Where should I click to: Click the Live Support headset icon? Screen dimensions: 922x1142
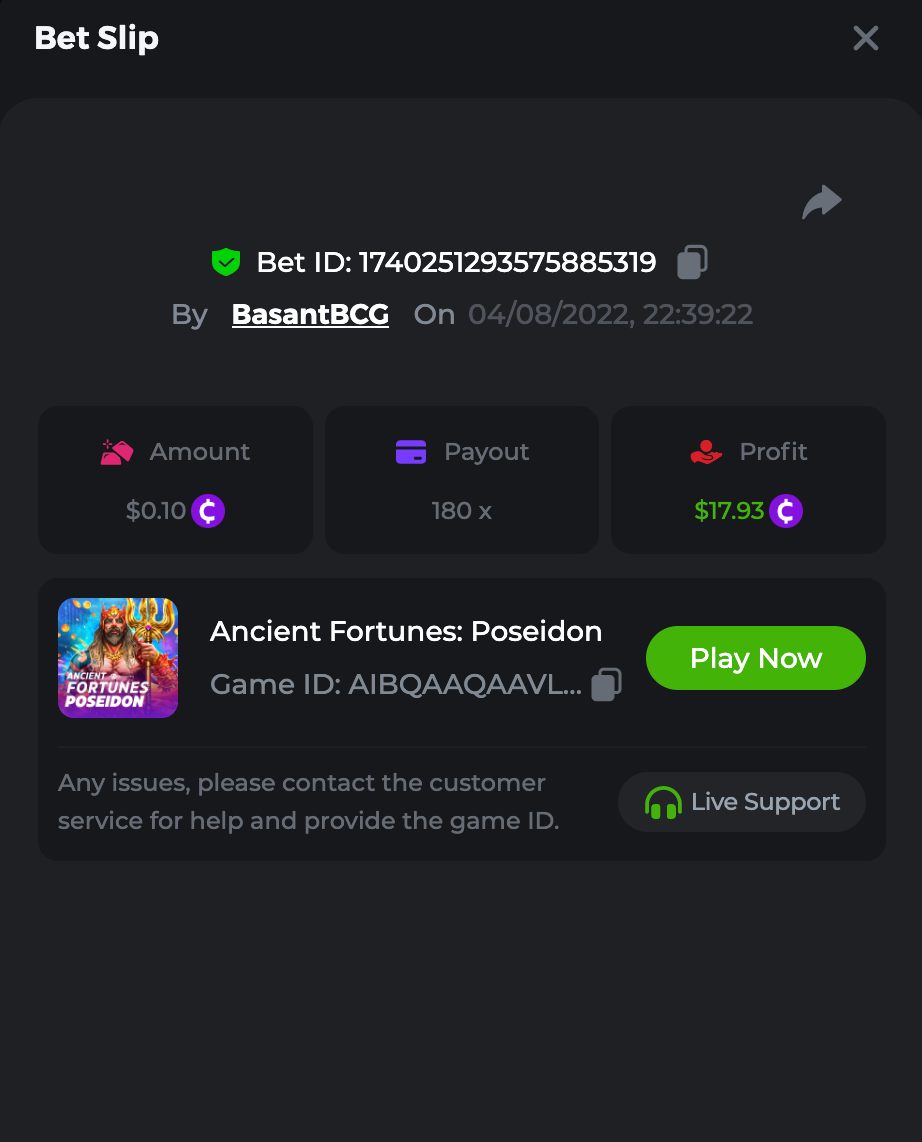click(x=662, y=803)
